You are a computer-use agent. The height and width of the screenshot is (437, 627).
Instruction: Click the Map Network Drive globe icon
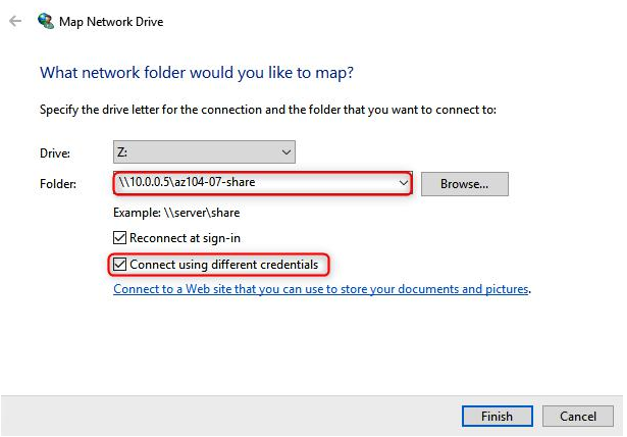pyautogui.click(x=46, y=21)
